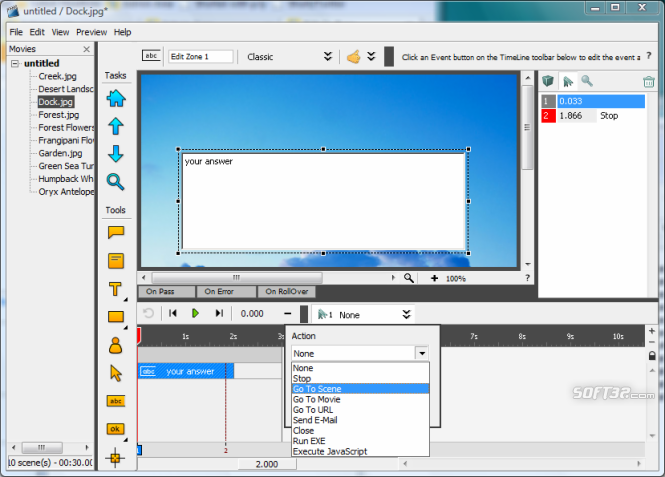Click the abc zone type icon in toolbar
Viewport: 665px width, 477px height.
pos(151,56)
